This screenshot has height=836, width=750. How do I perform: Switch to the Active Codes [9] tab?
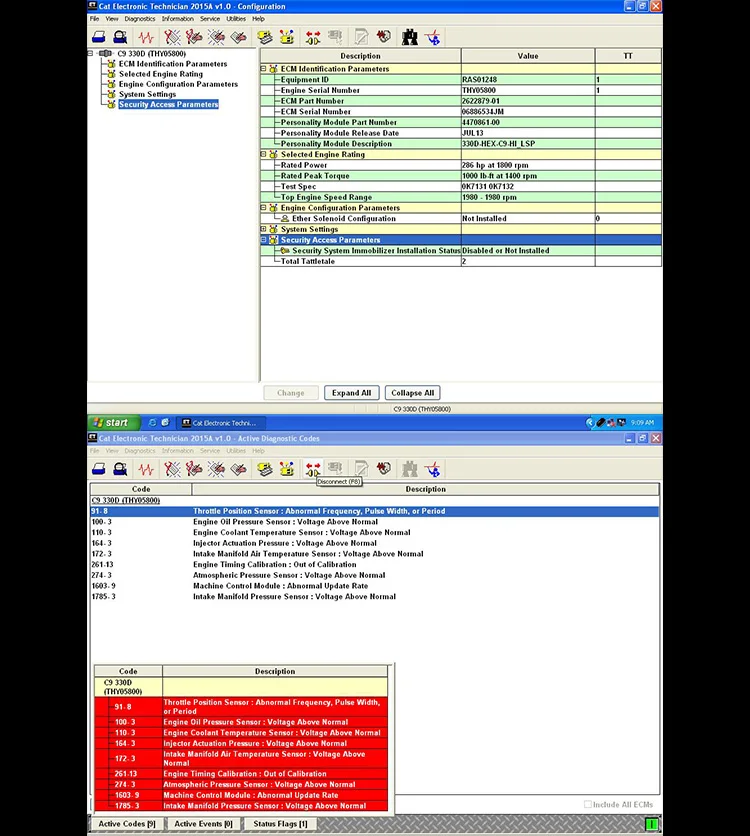tap(127, 824)
